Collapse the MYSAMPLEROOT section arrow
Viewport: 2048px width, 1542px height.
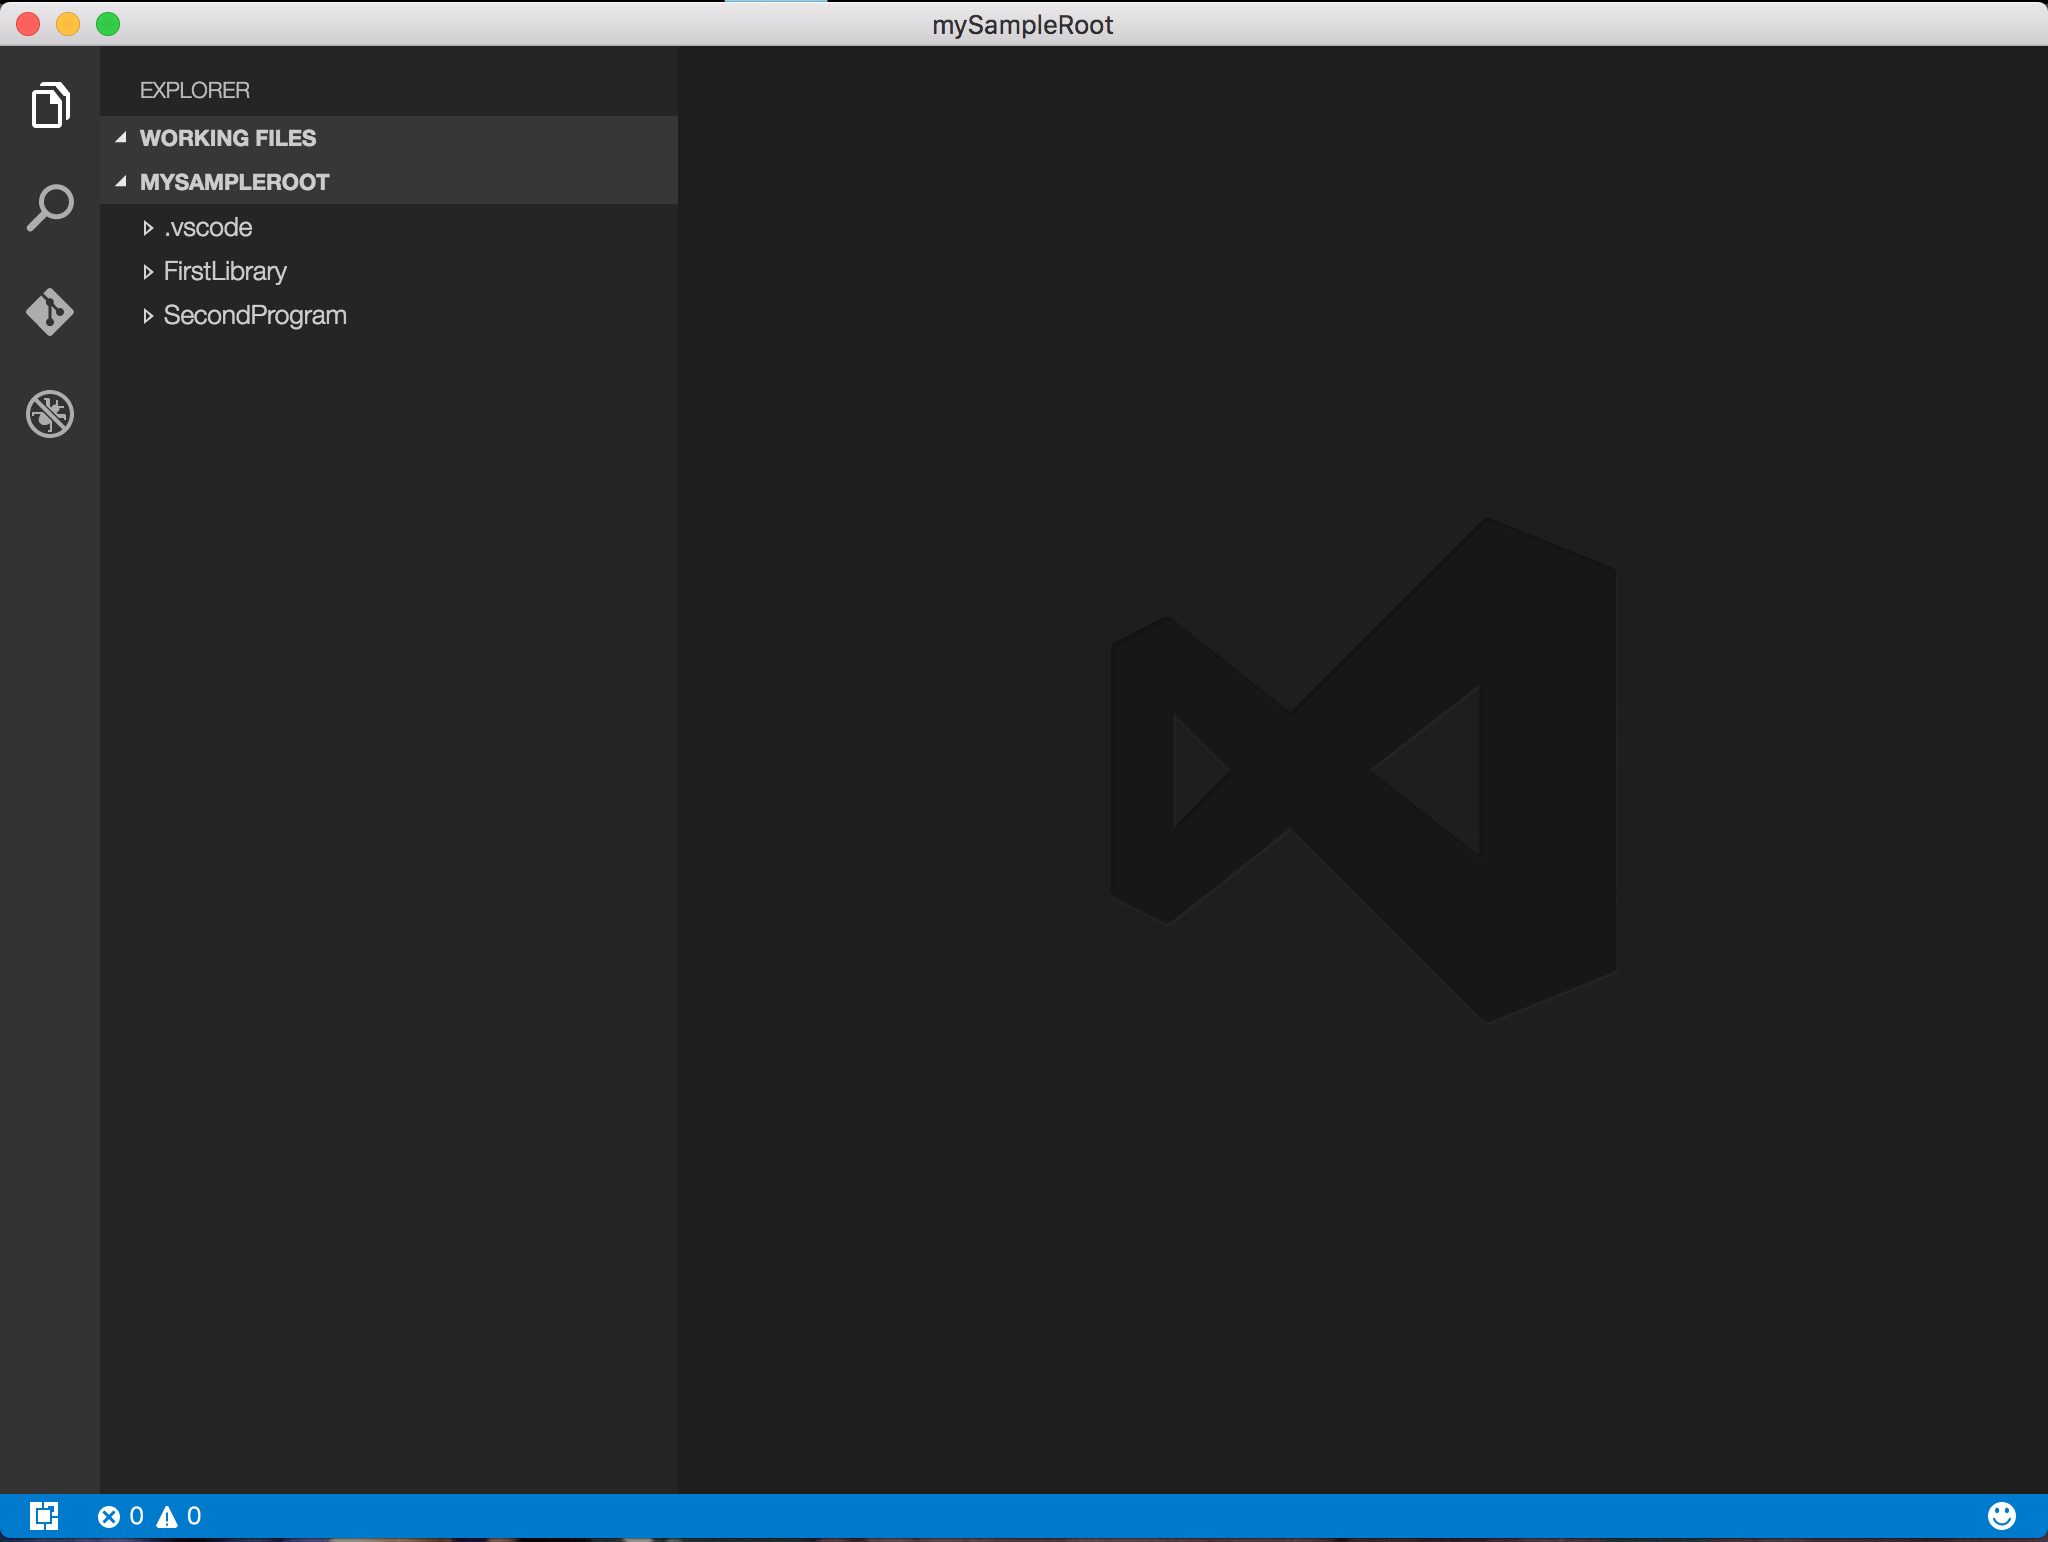pos(121,182)
